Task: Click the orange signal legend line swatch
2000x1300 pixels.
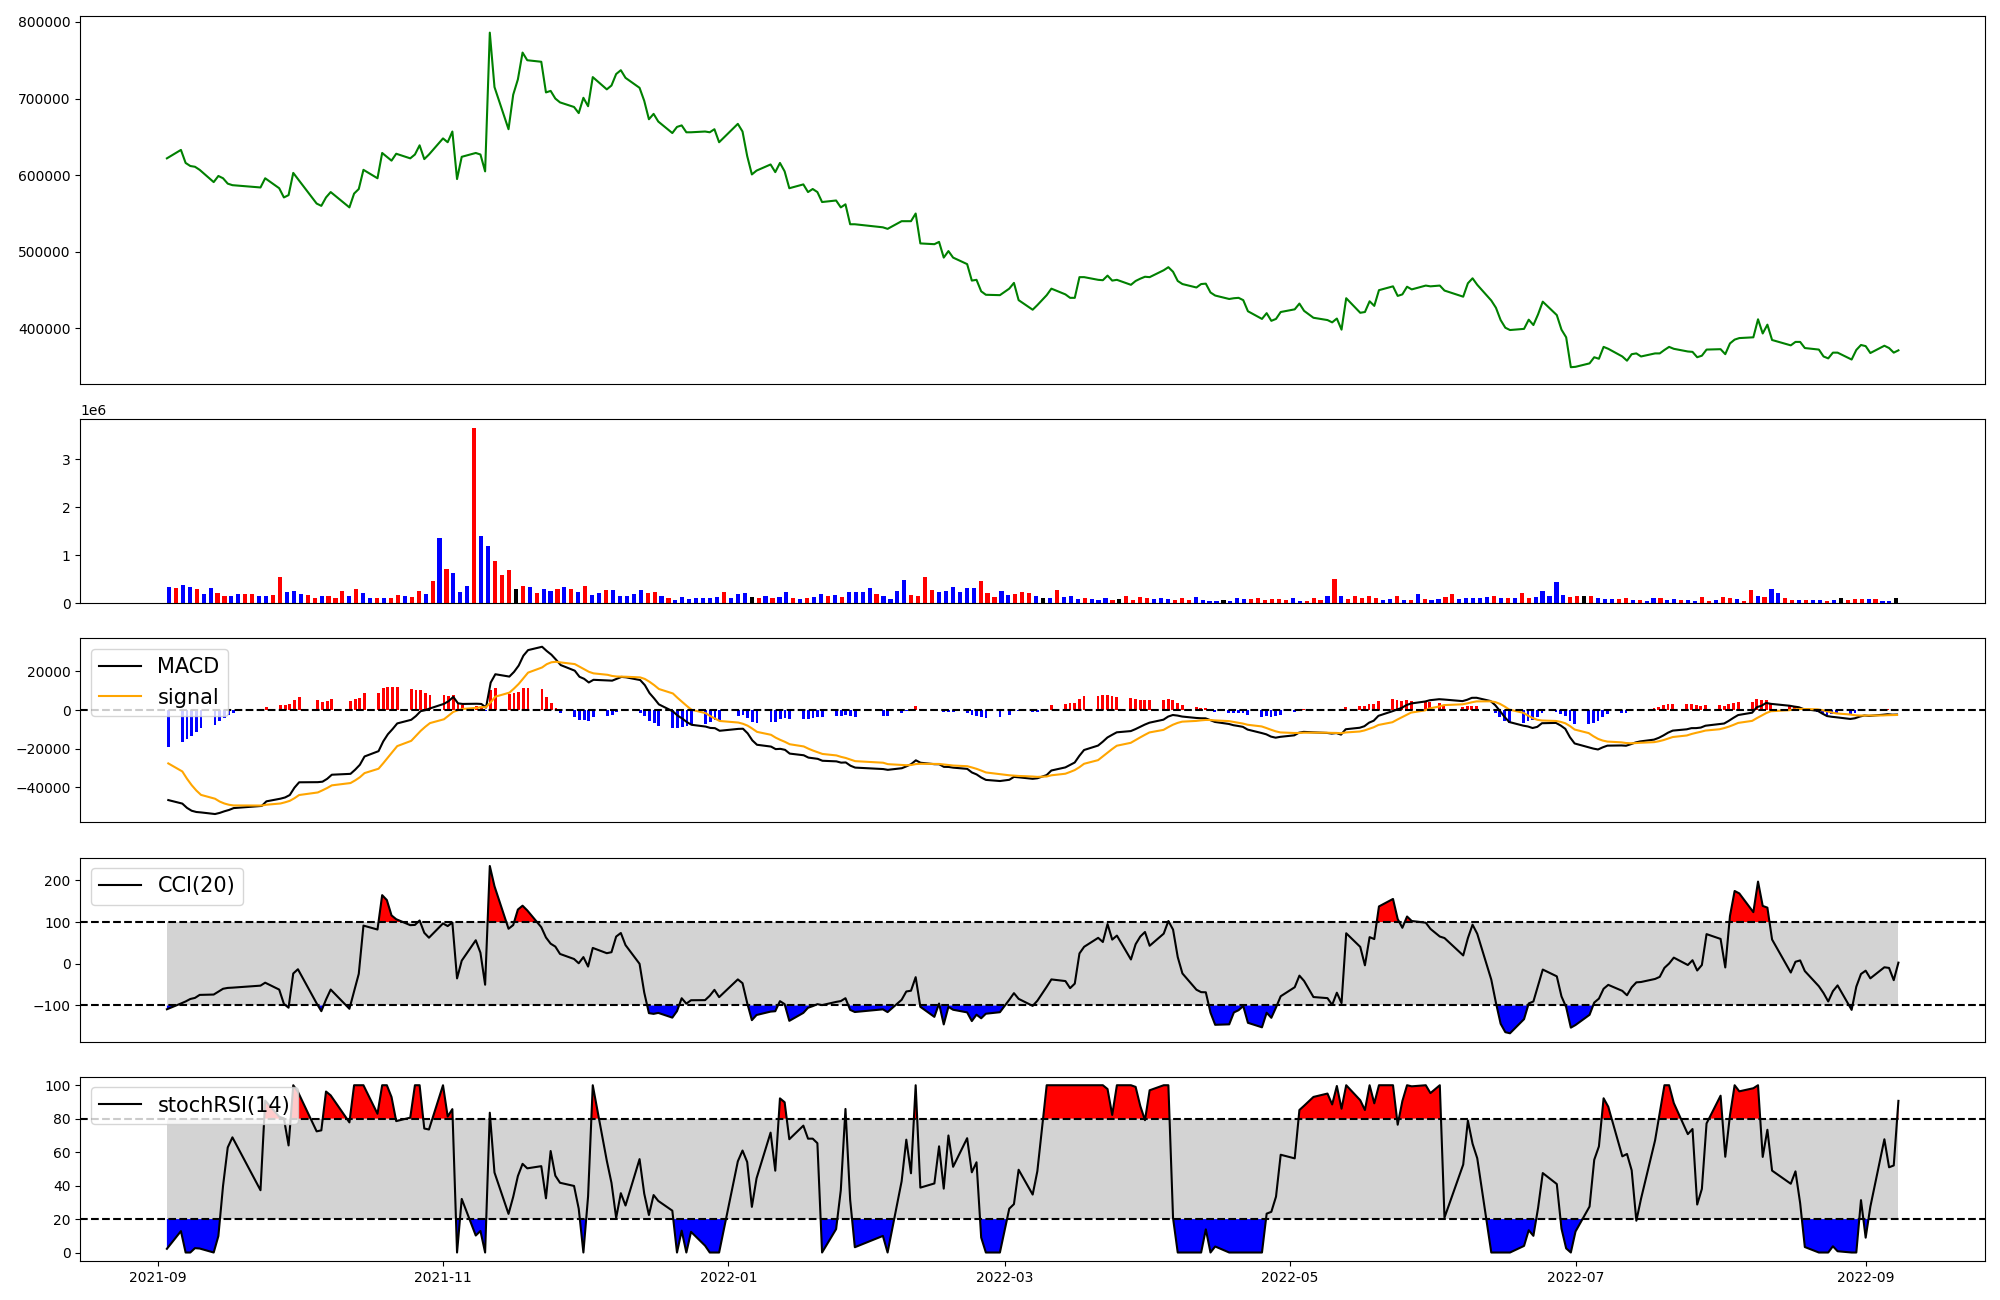Action: [118, 697]
